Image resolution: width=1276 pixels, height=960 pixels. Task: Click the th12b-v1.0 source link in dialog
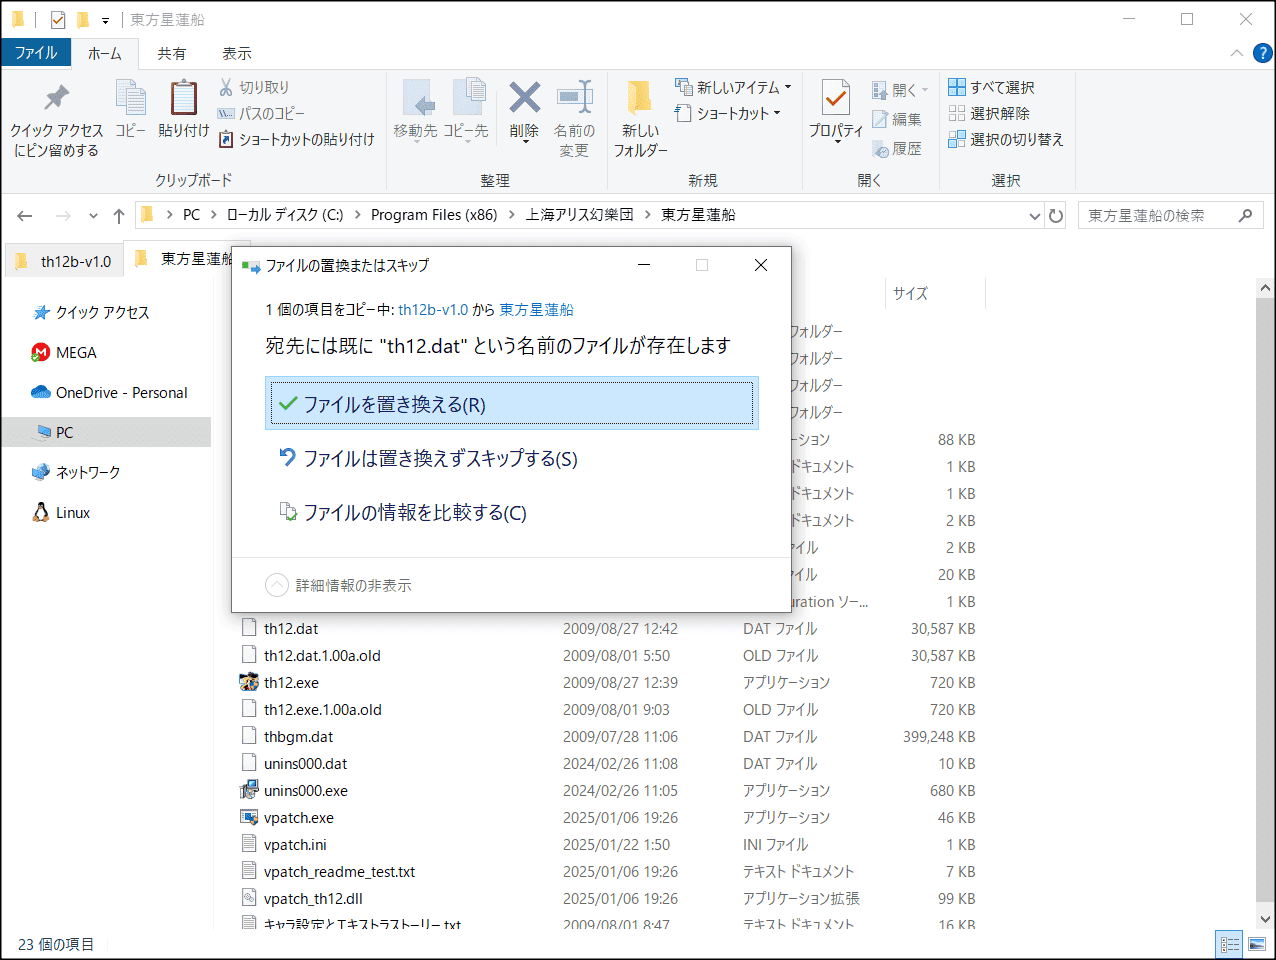[x=433, y=310]
